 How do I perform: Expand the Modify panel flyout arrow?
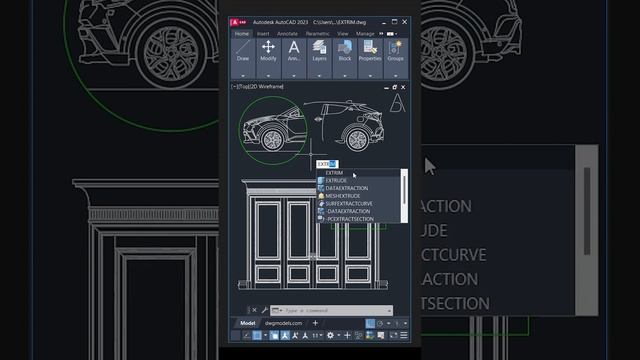(268, 76)
